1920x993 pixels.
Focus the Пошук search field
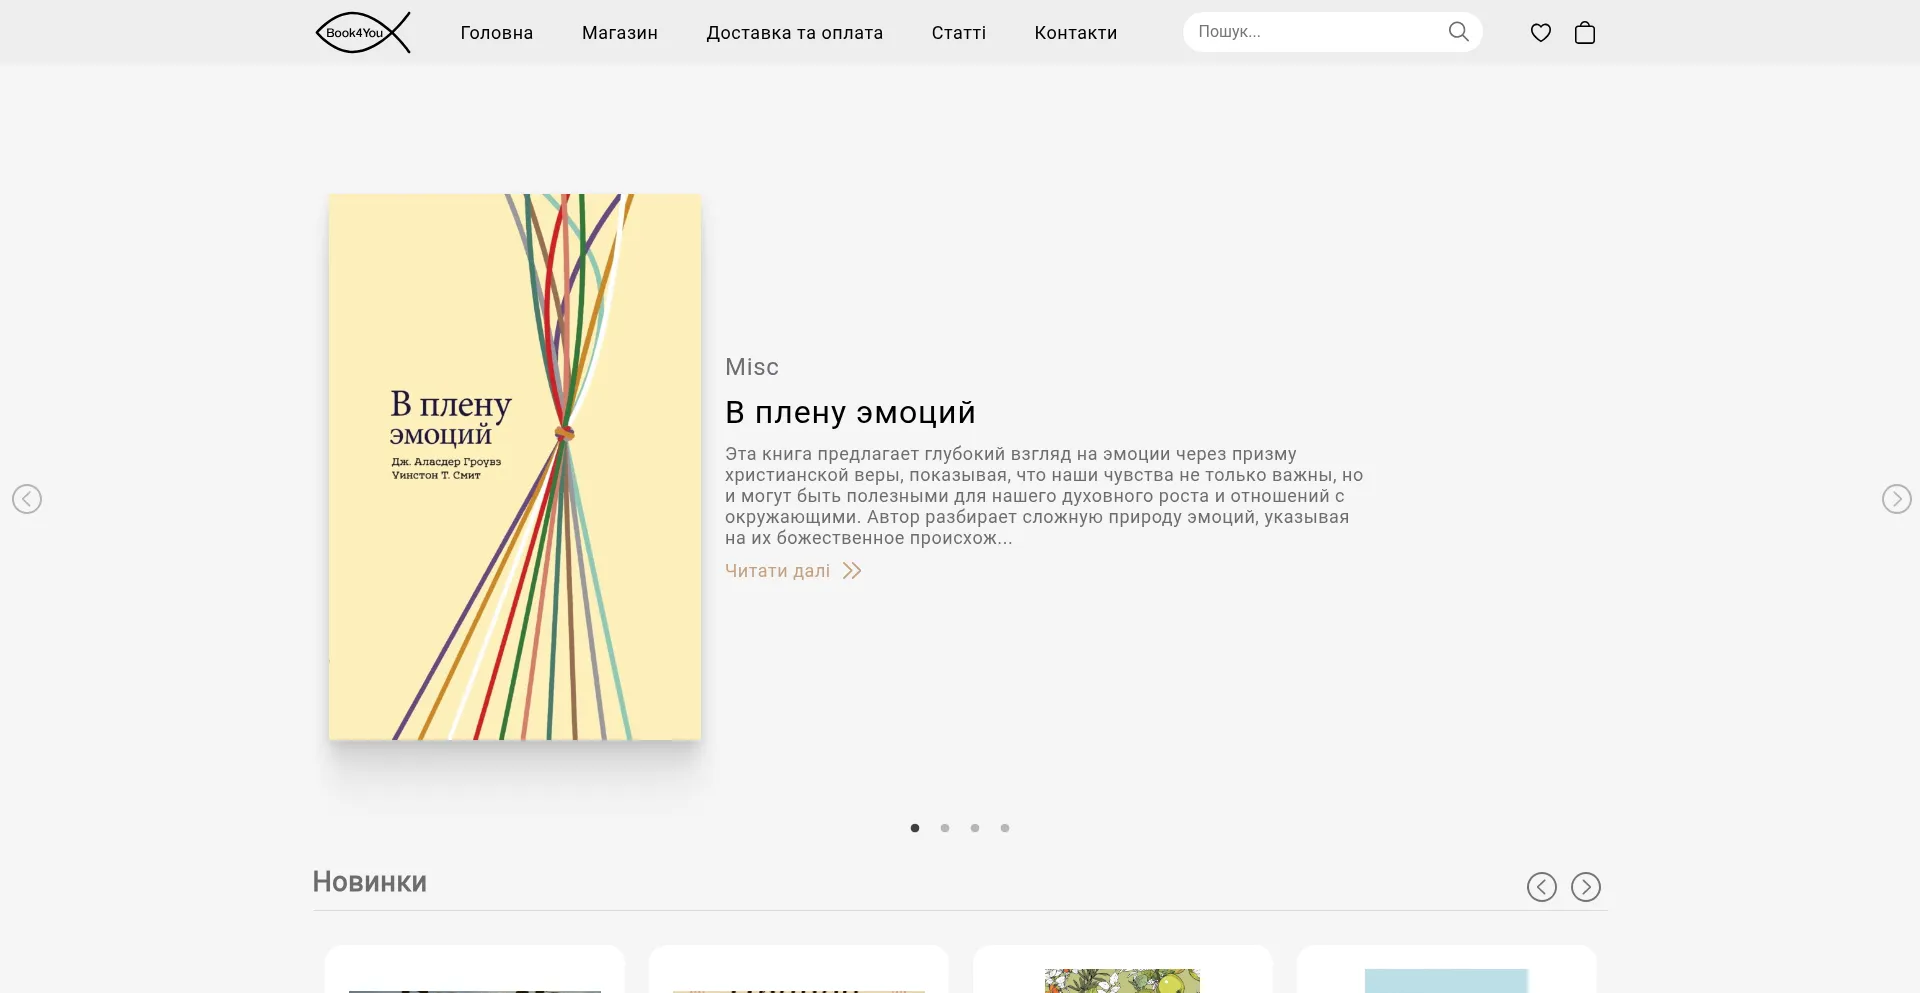[1315, 32]
